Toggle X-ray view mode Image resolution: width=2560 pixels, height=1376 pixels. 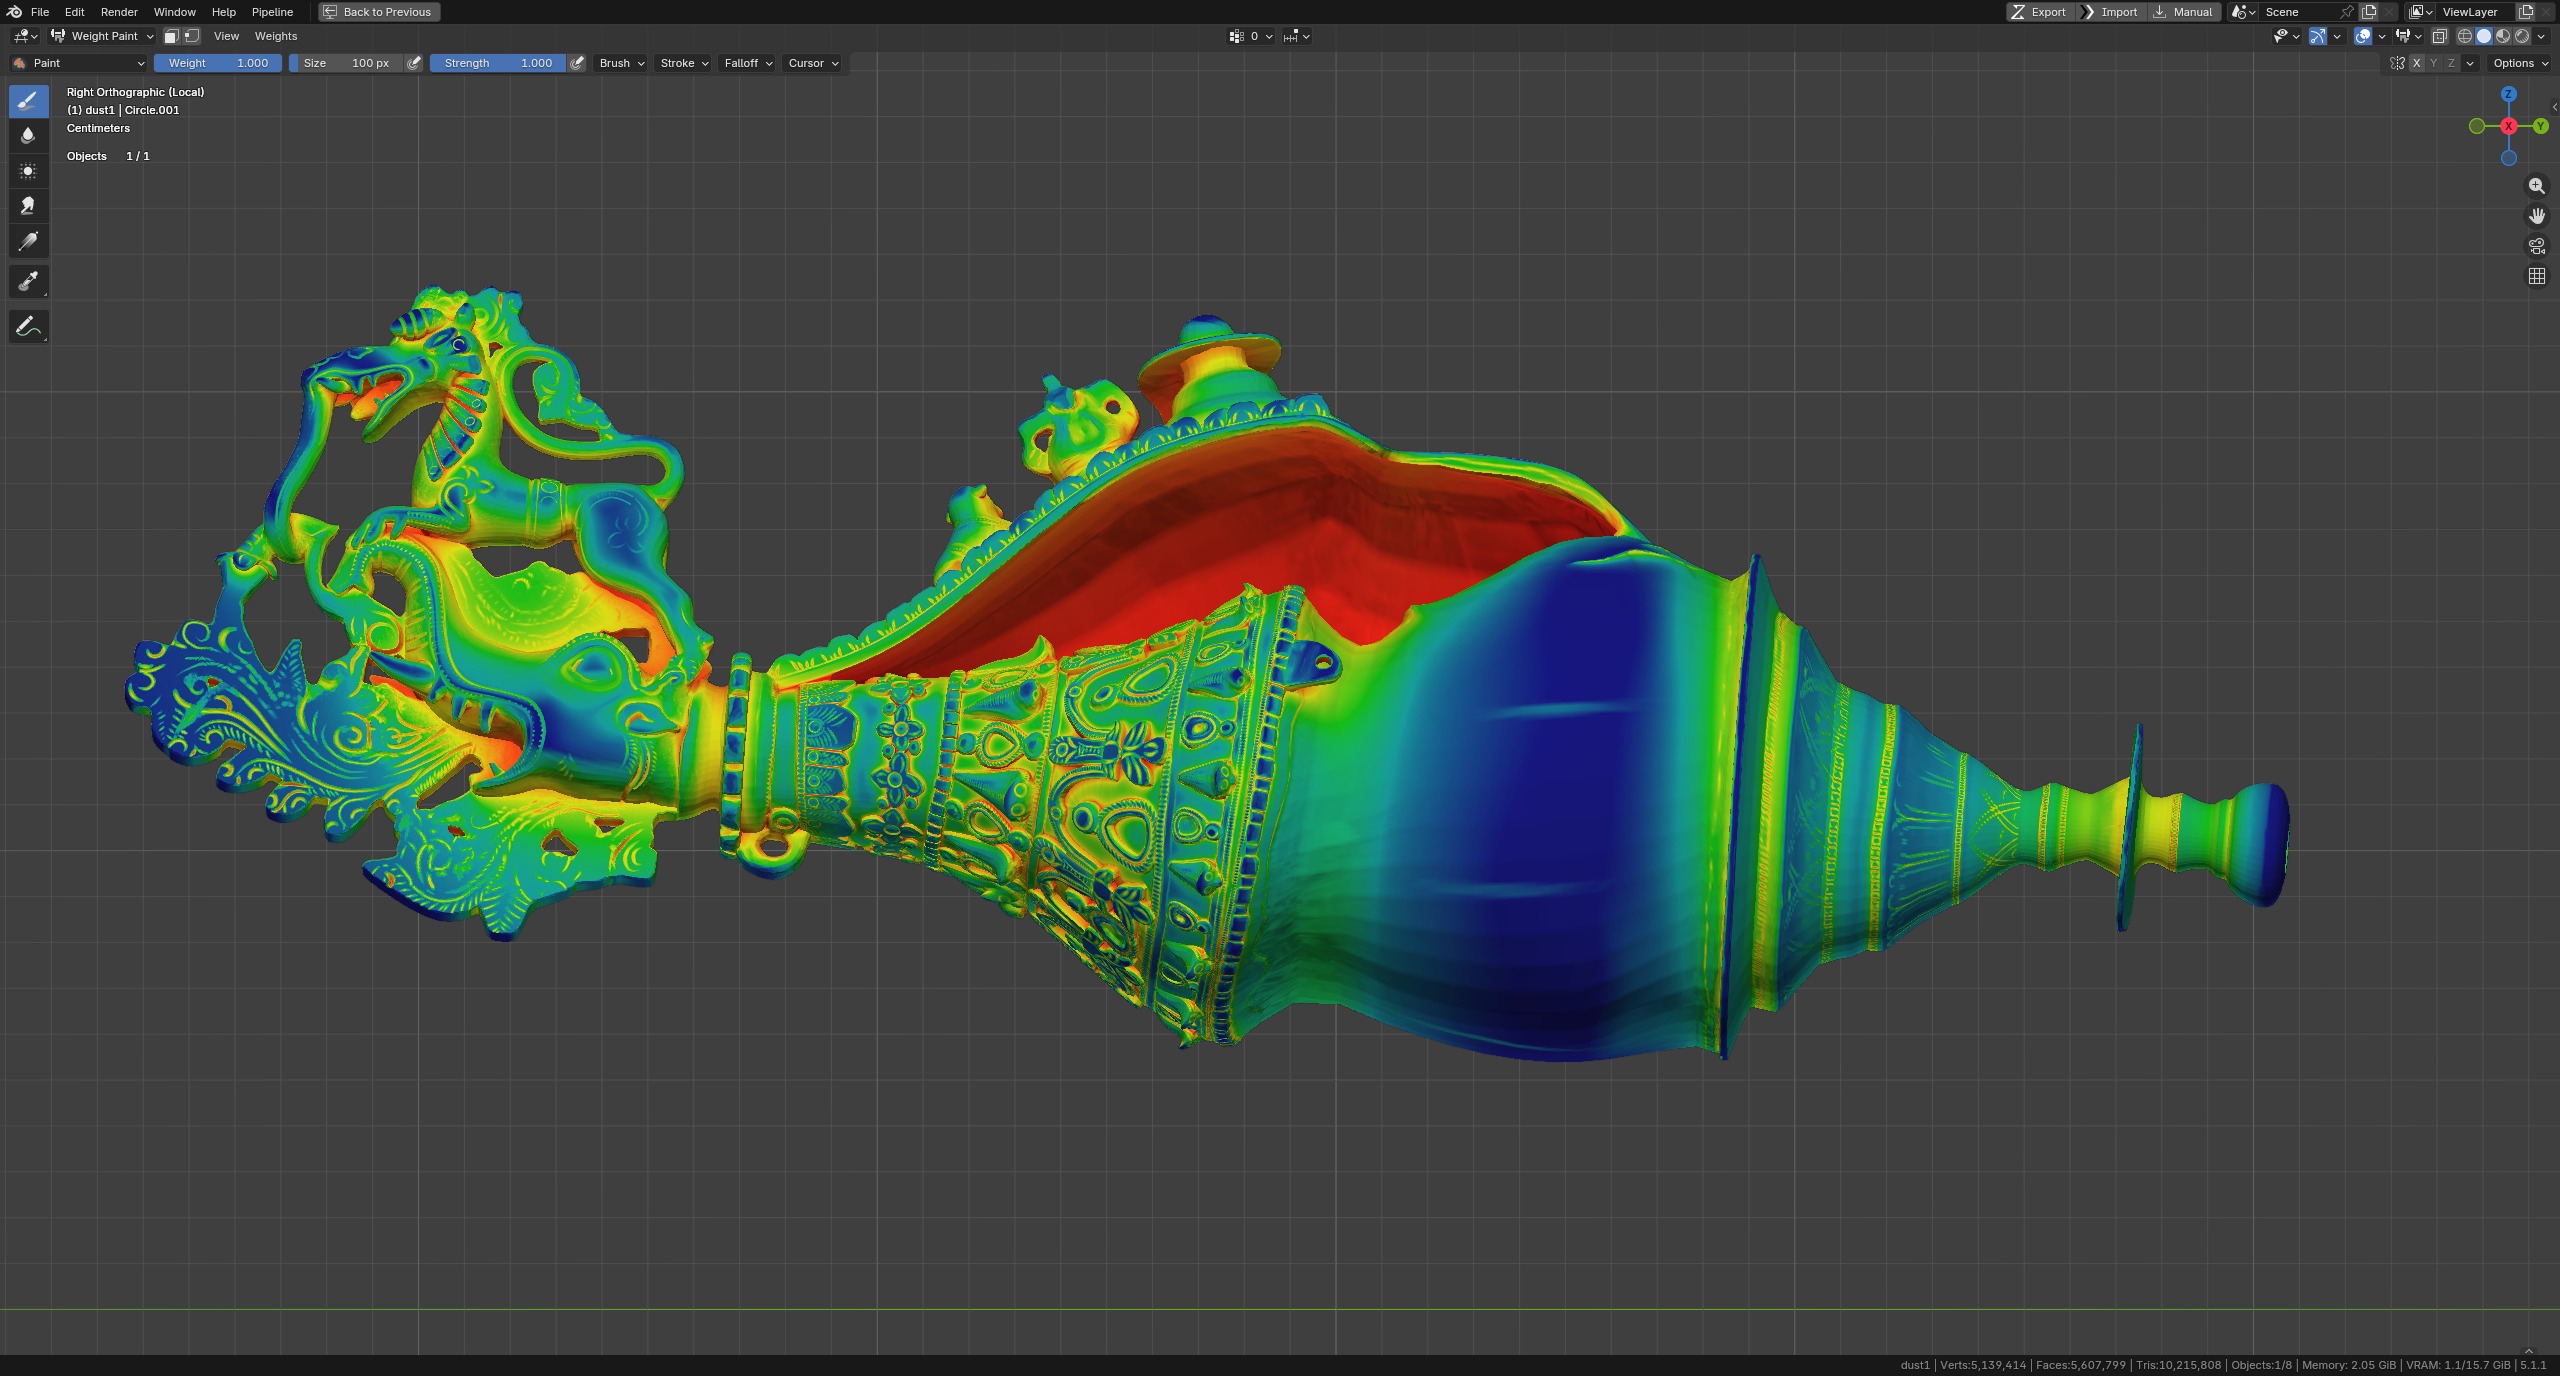2439,36
